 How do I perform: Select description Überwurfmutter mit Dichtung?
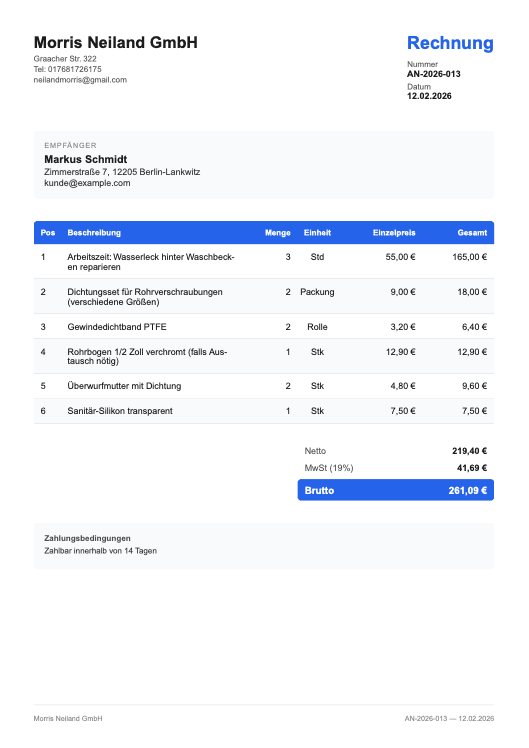124,386
